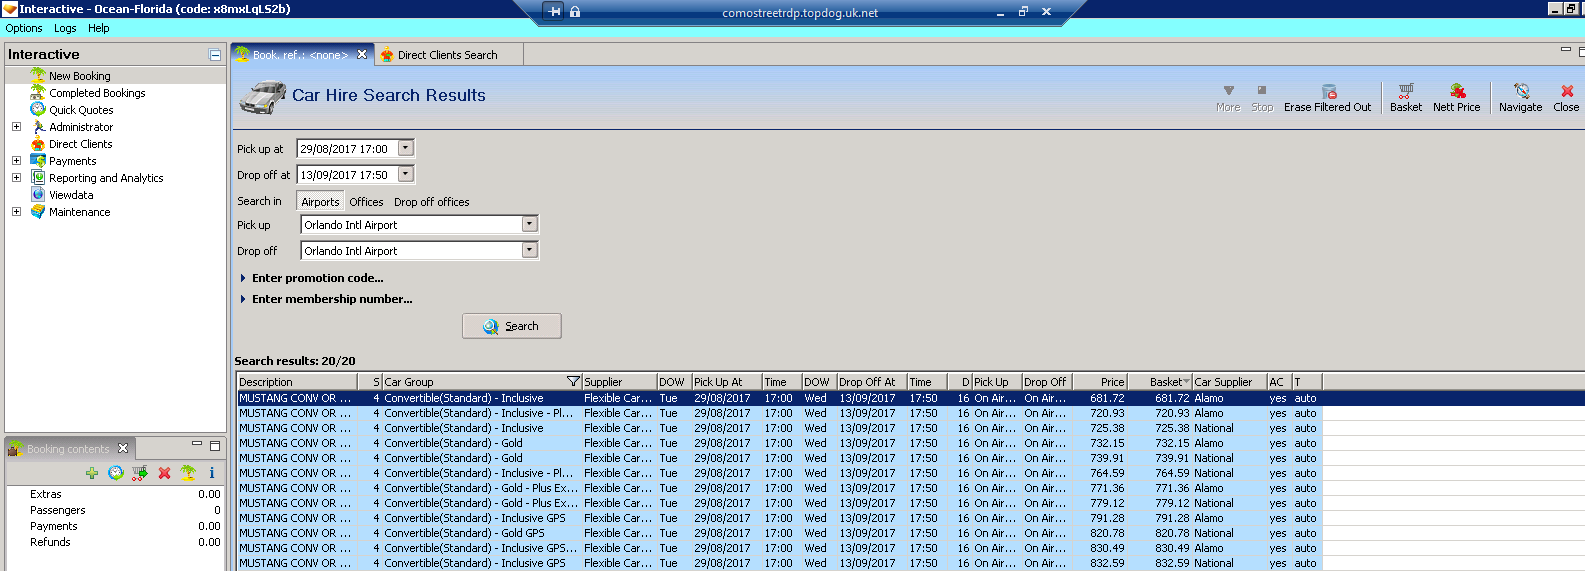Click the New Booking palm tree icon
Image resolution: width=1585 pixels, height=571 pixels.
click(x=38, y=75)
